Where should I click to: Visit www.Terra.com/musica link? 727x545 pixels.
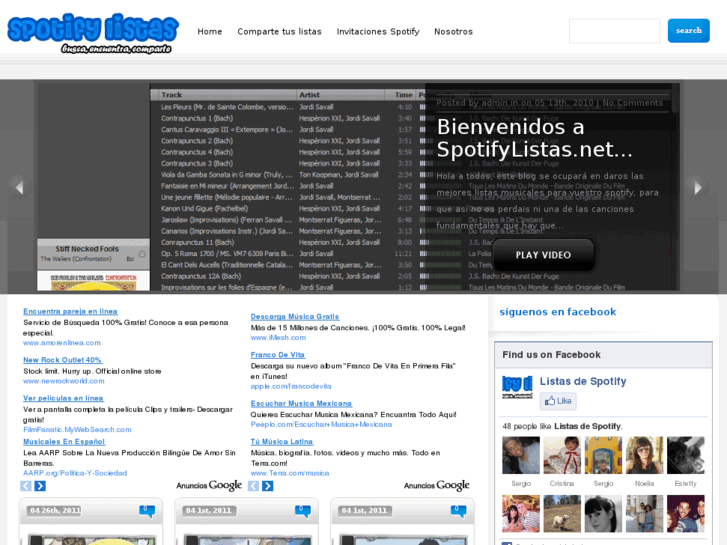tap(290, 473)
